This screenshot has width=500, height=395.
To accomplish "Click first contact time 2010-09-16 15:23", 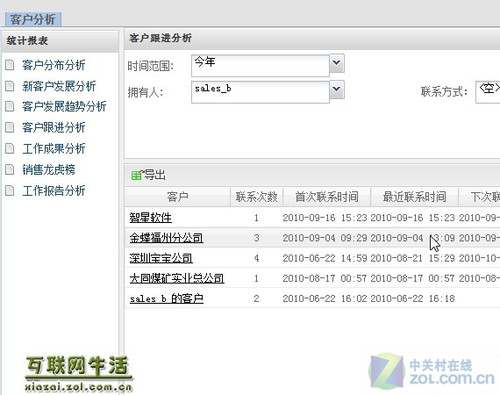I will 325,218.
